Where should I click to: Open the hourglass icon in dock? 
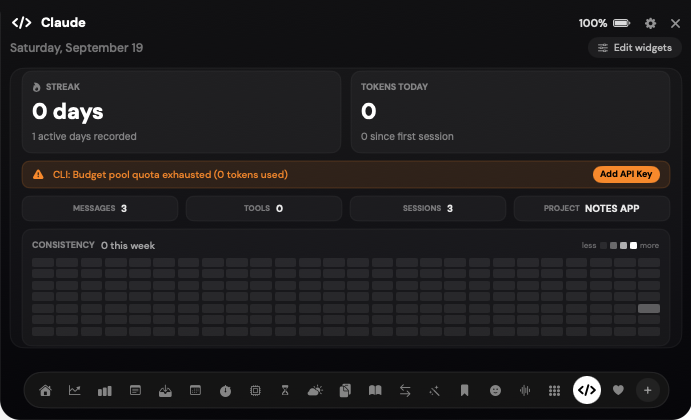click(285, 390)
